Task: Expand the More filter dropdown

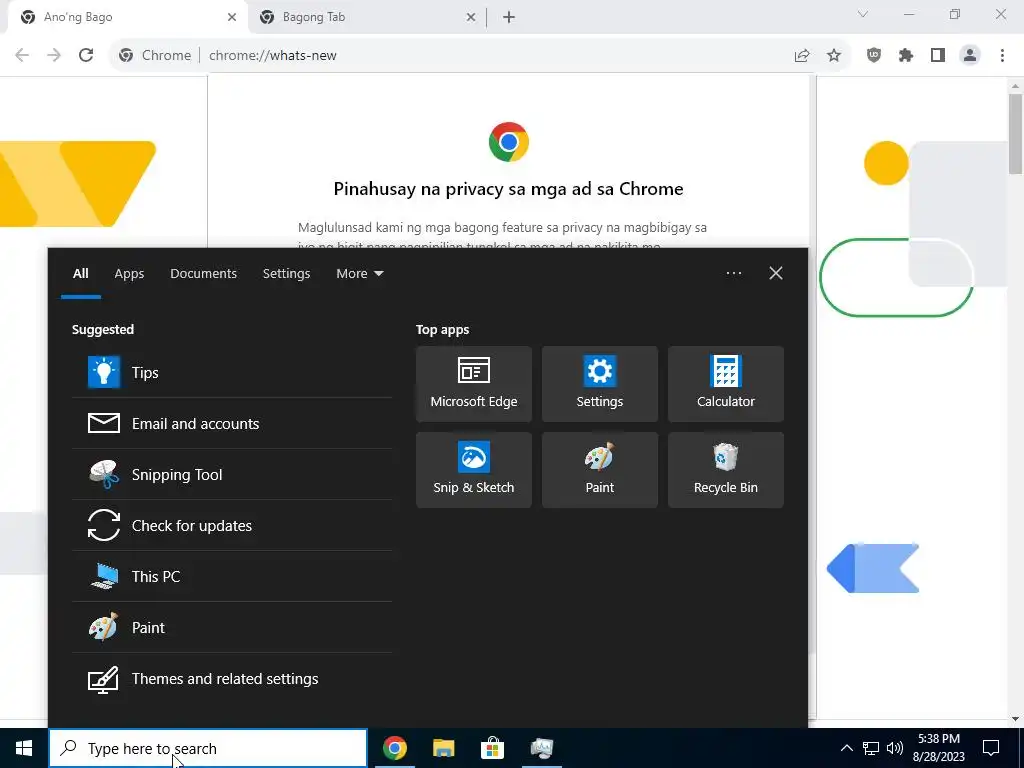Action: 359,274
